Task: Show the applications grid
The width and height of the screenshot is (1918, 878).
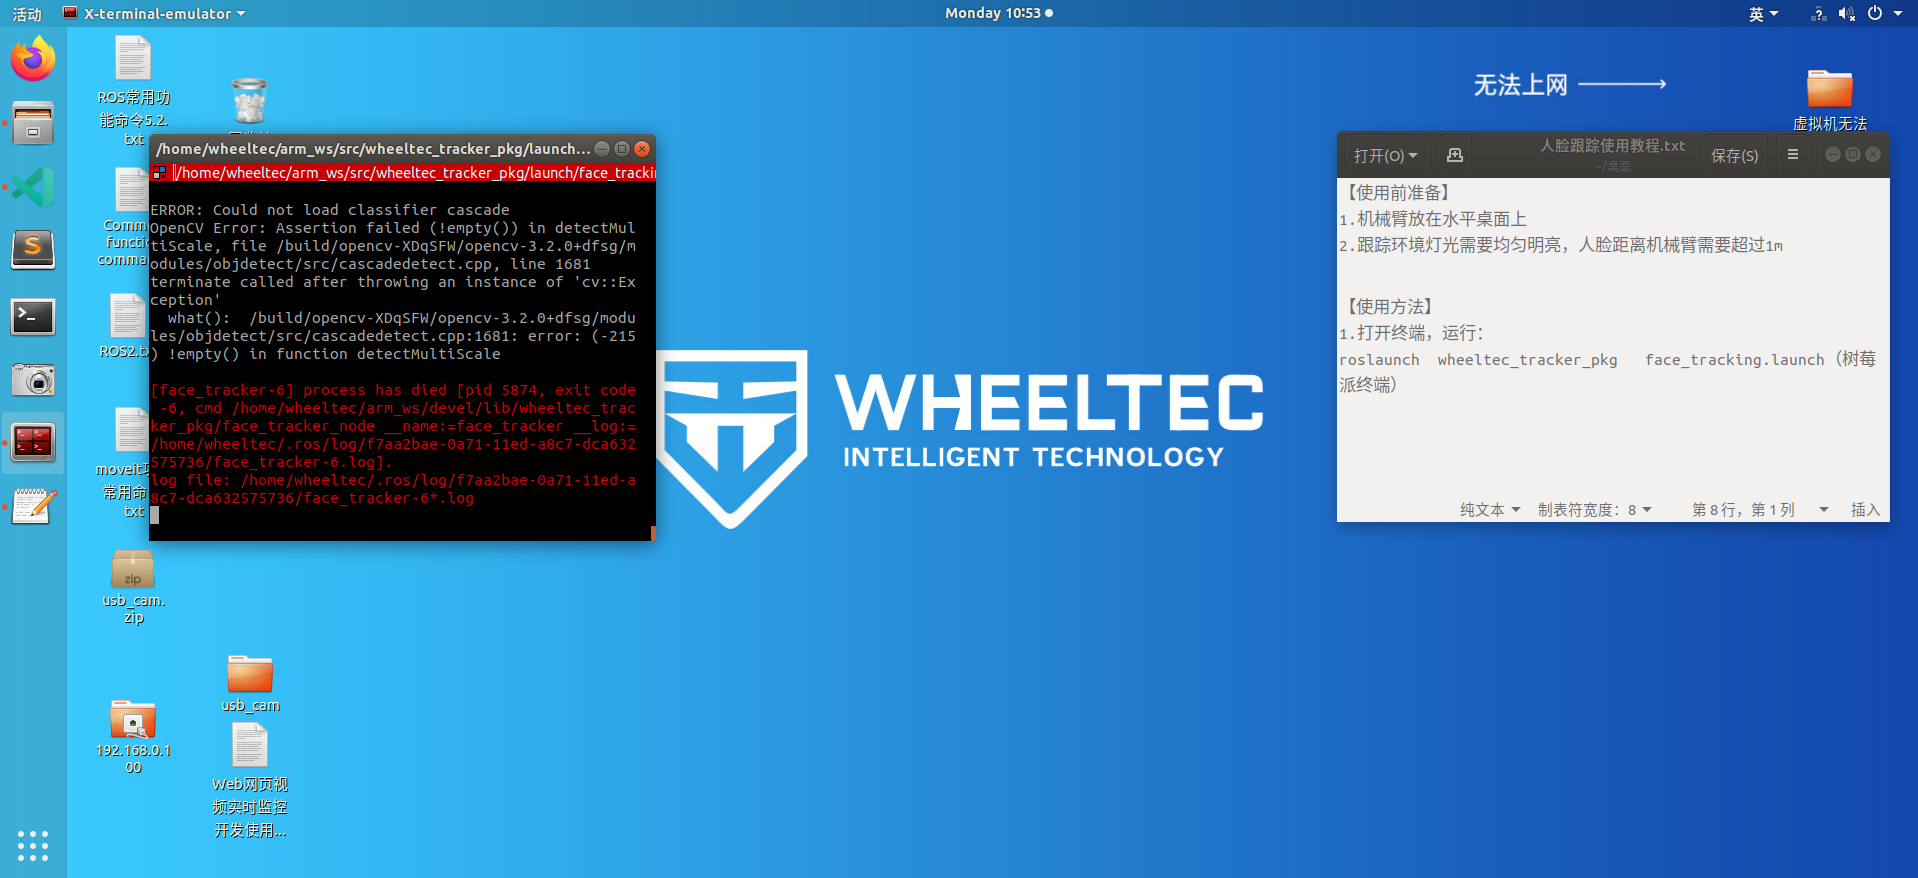Action: tap(33, 845)
